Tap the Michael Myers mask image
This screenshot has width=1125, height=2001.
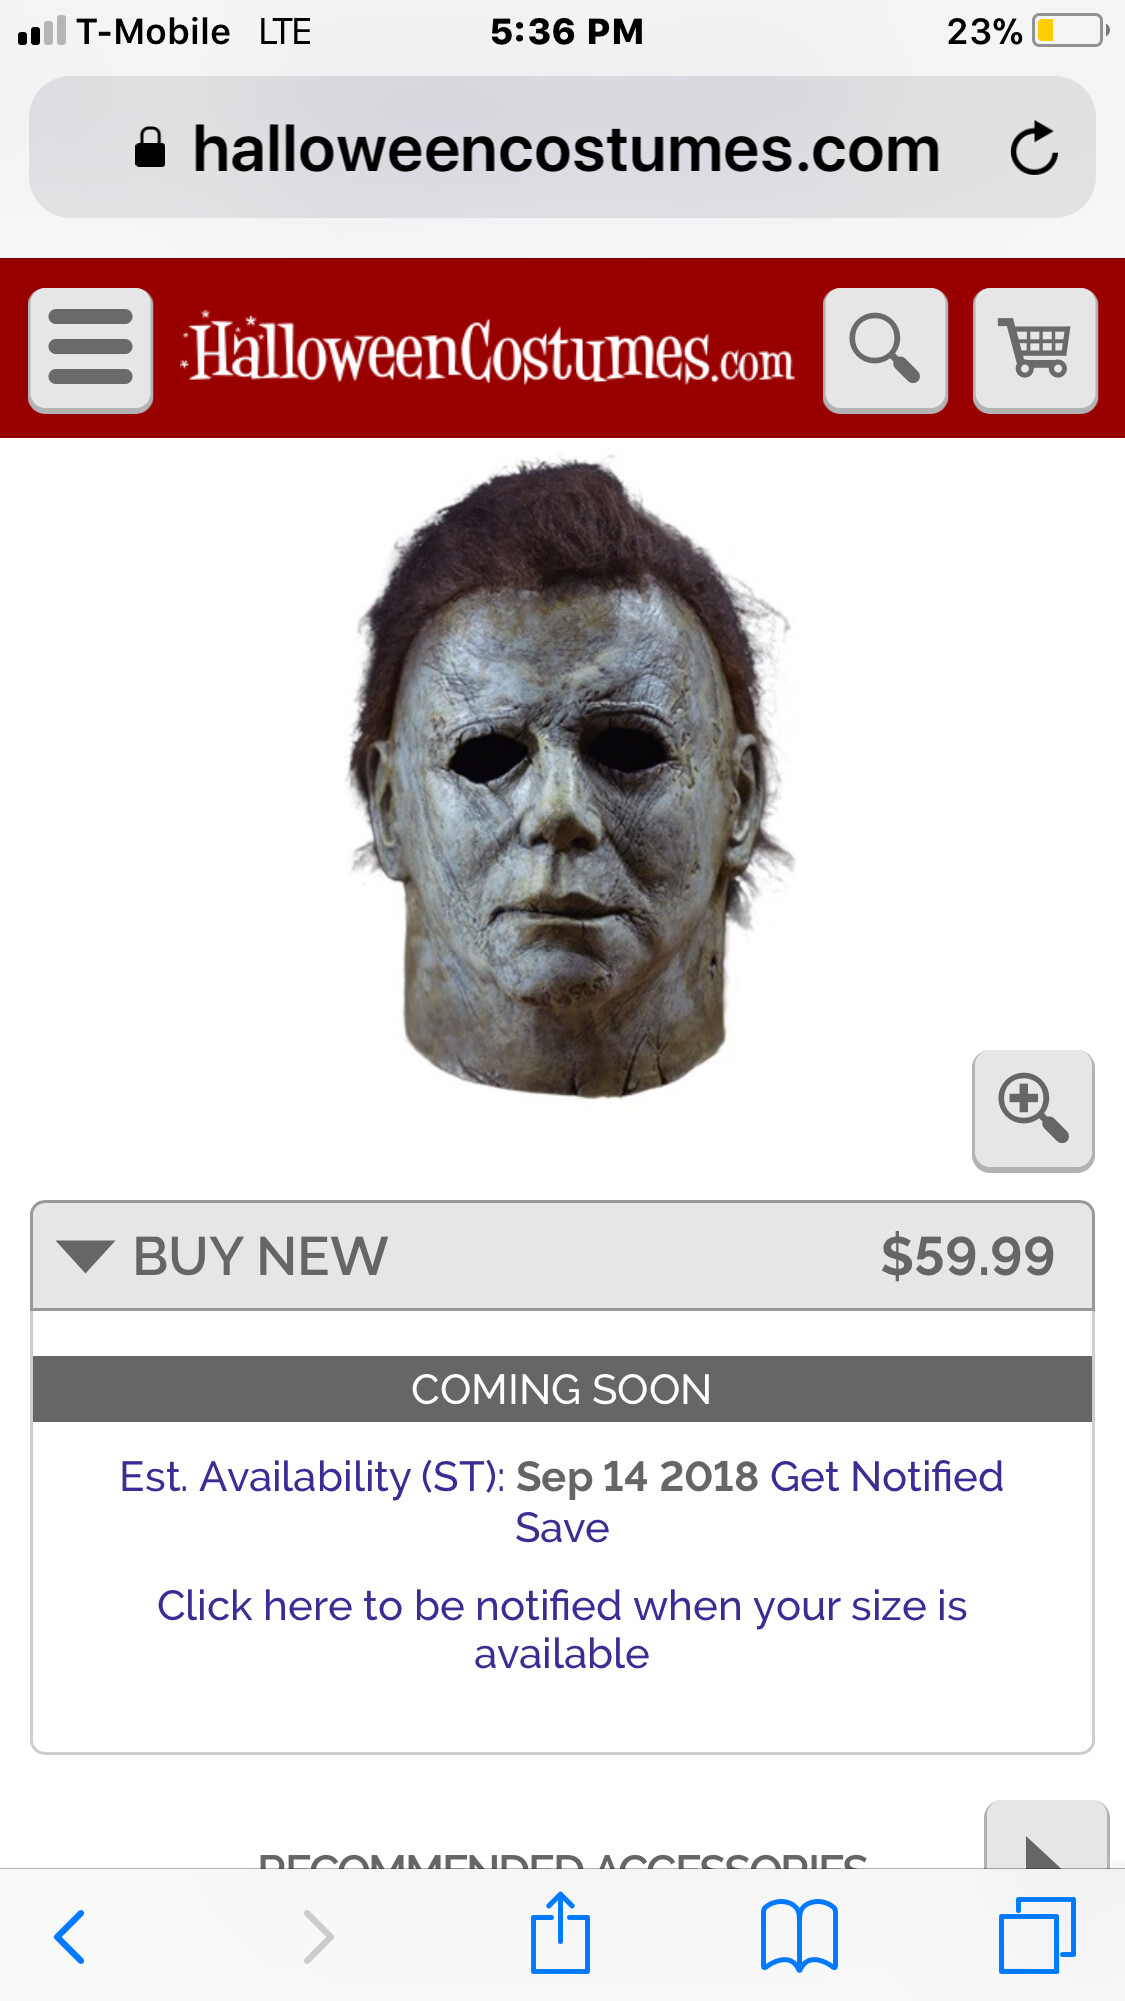click(570, 778)
